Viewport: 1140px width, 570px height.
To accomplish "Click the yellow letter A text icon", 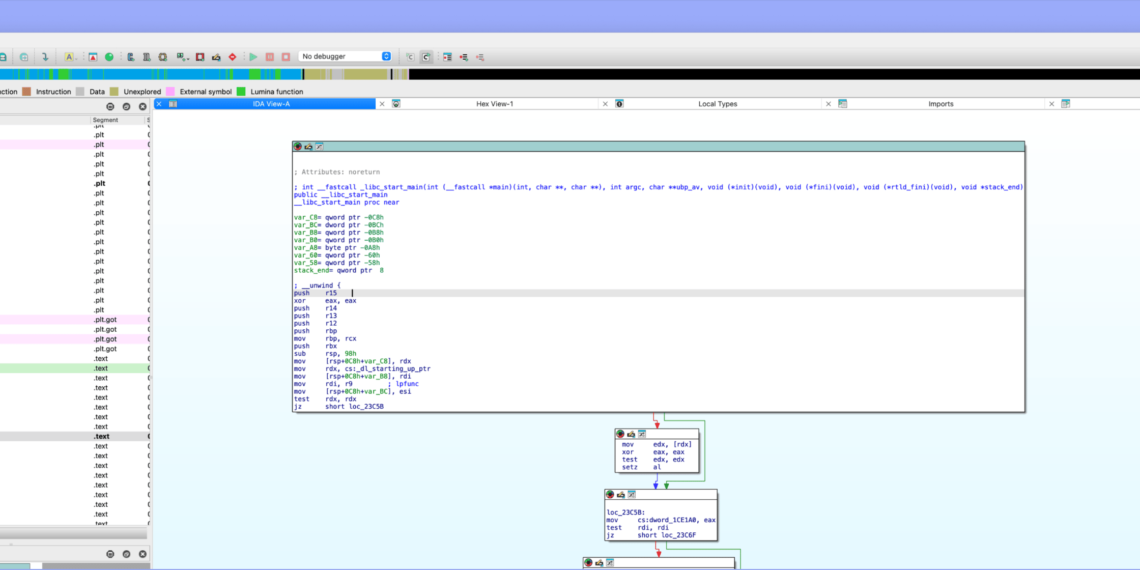I will pyautogui.click(x=69, y=57).
